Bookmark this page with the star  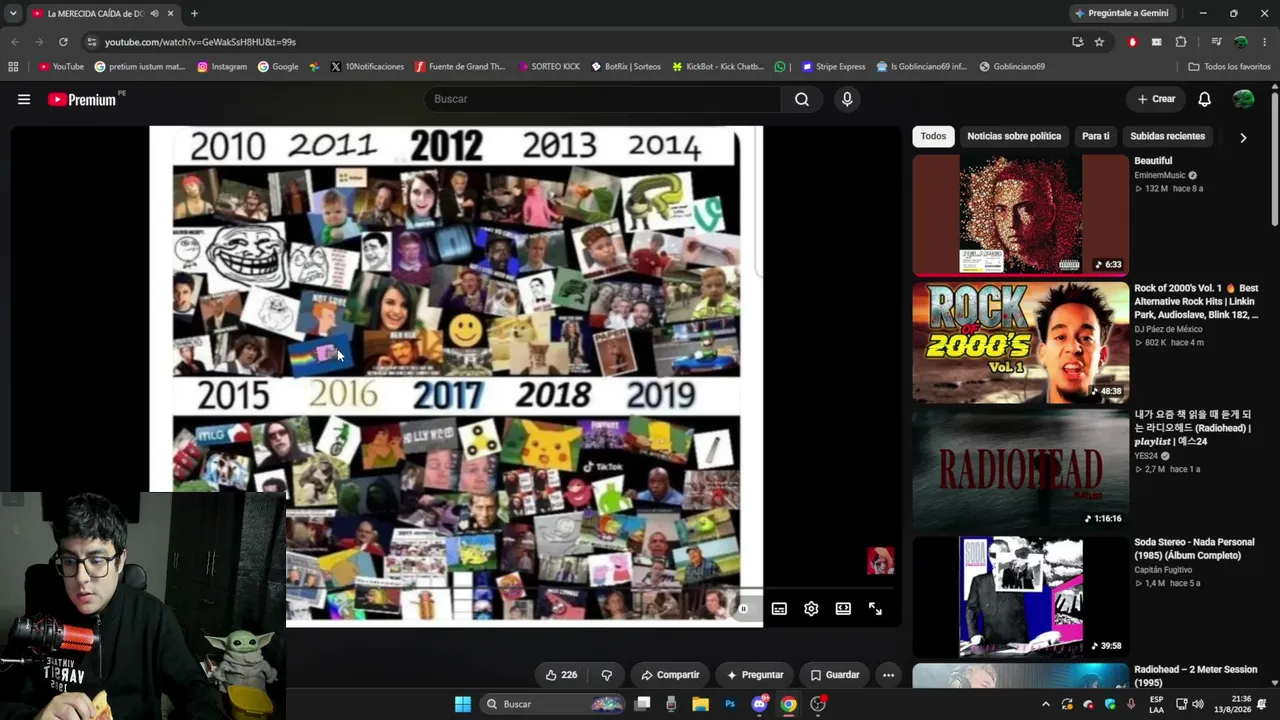click(1099, 42)
